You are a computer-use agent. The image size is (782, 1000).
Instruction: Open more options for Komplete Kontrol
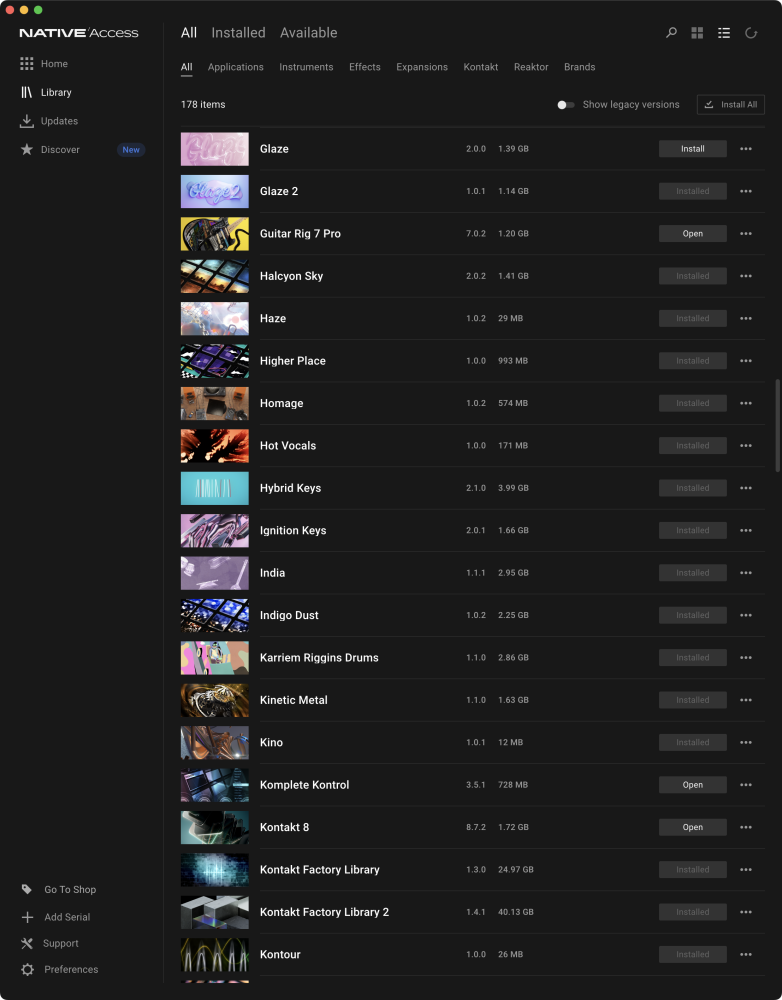746,785
